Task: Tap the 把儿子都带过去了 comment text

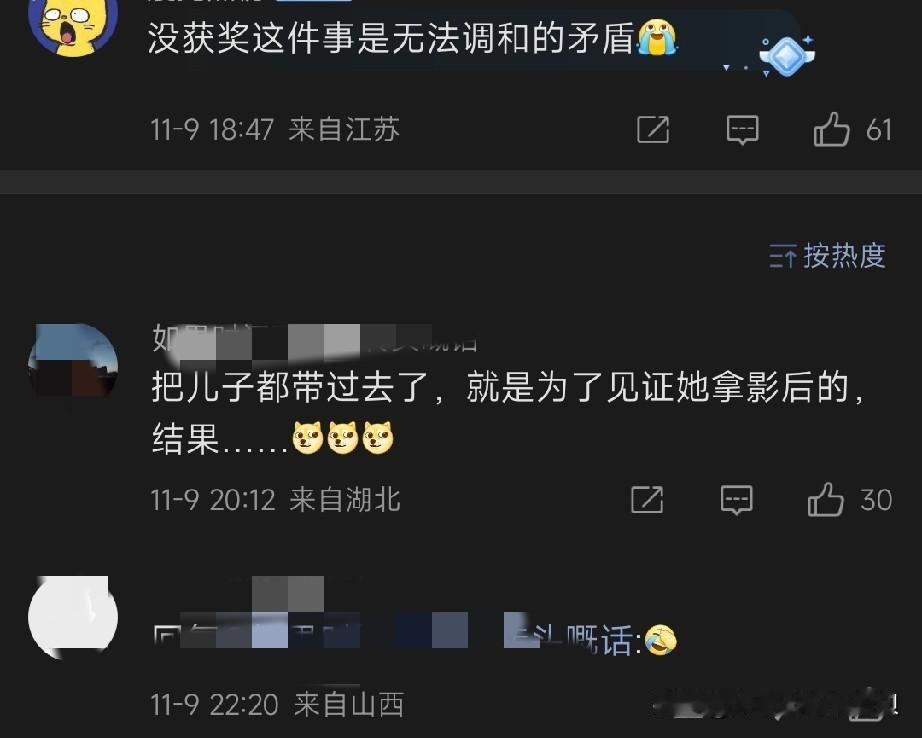Action: (x=508, y=413)
